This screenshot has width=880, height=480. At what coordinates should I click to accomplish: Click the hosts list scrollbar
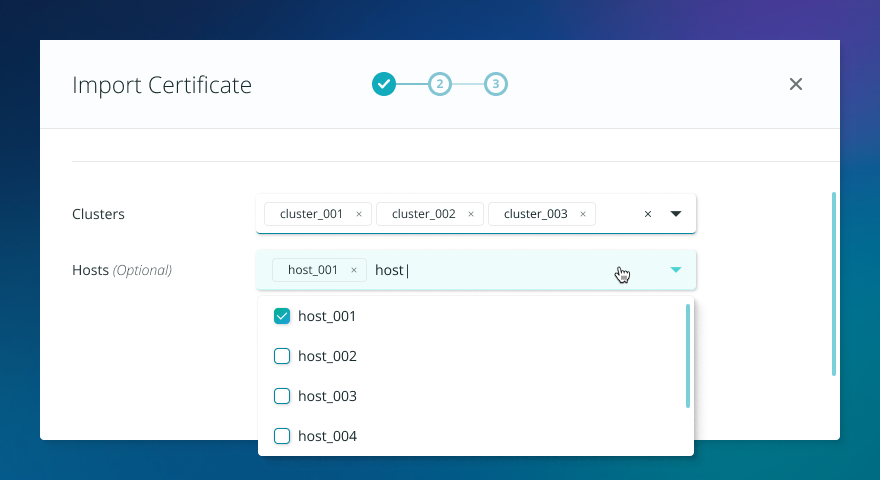688,356
